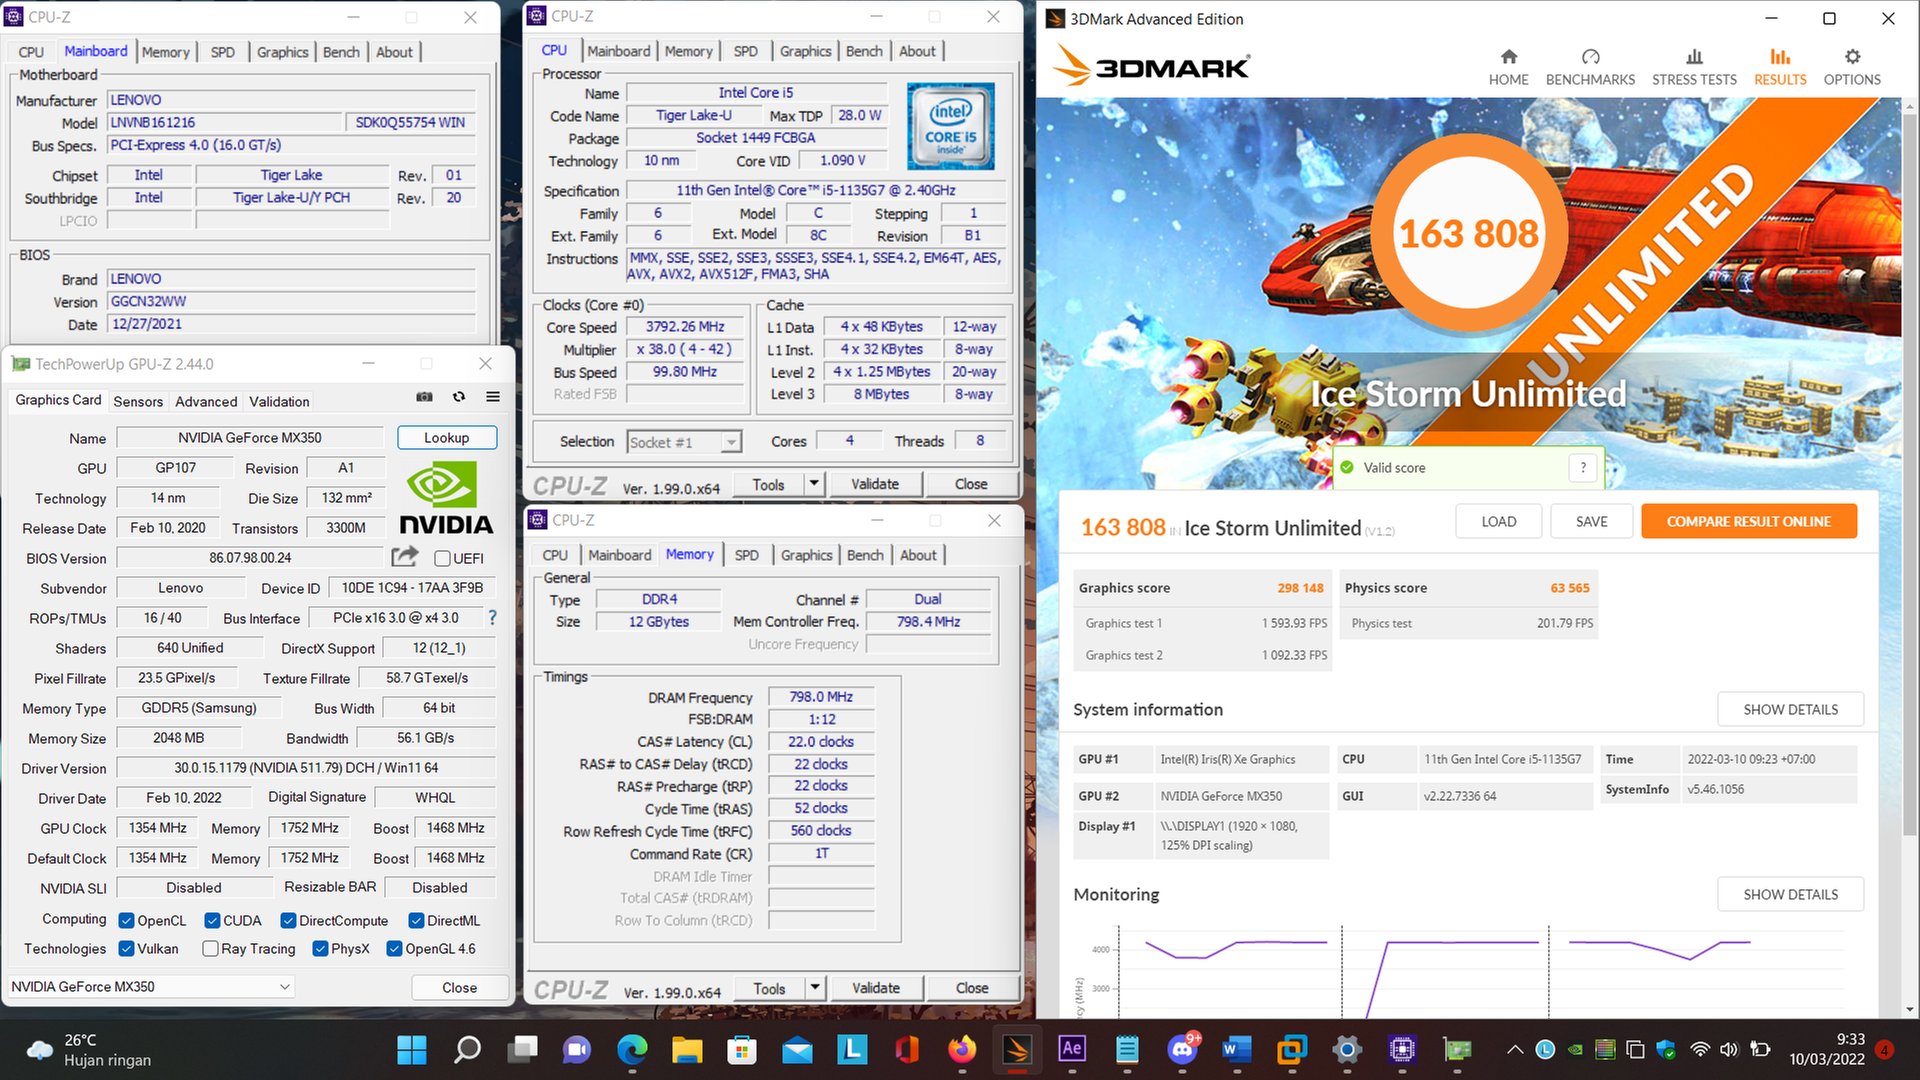
Task: Switch to Sensors tab in GPU-Z
Action: 138,401
